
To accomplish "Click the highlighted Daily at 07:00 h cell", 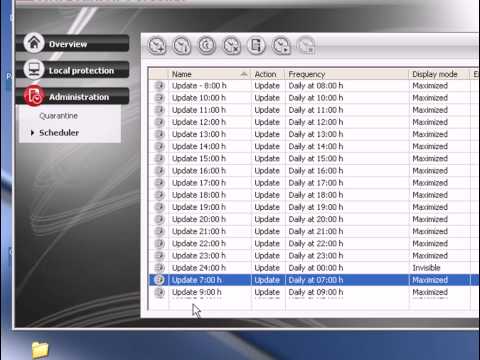I will point(316,280).
